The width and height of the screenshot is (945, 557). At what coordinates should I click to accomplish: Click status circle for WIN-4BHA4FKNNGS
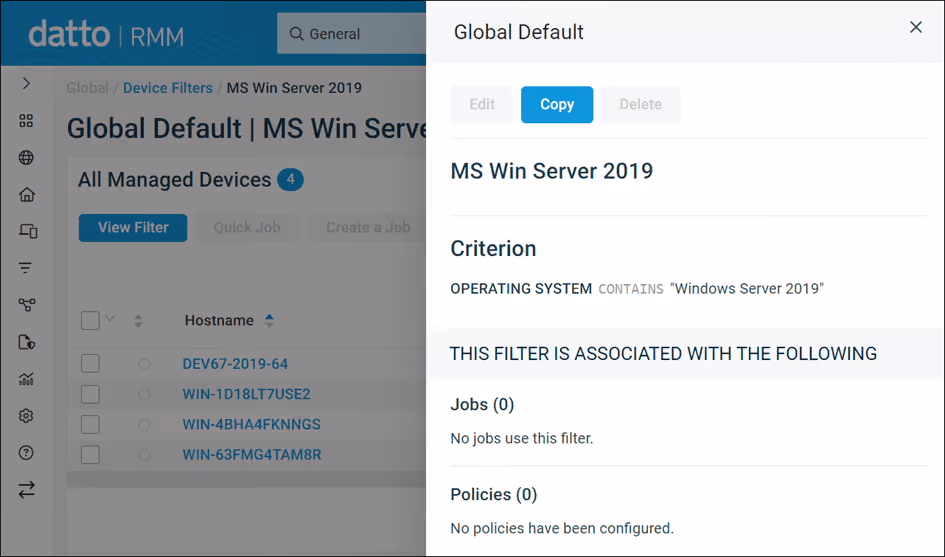[144, 424]
